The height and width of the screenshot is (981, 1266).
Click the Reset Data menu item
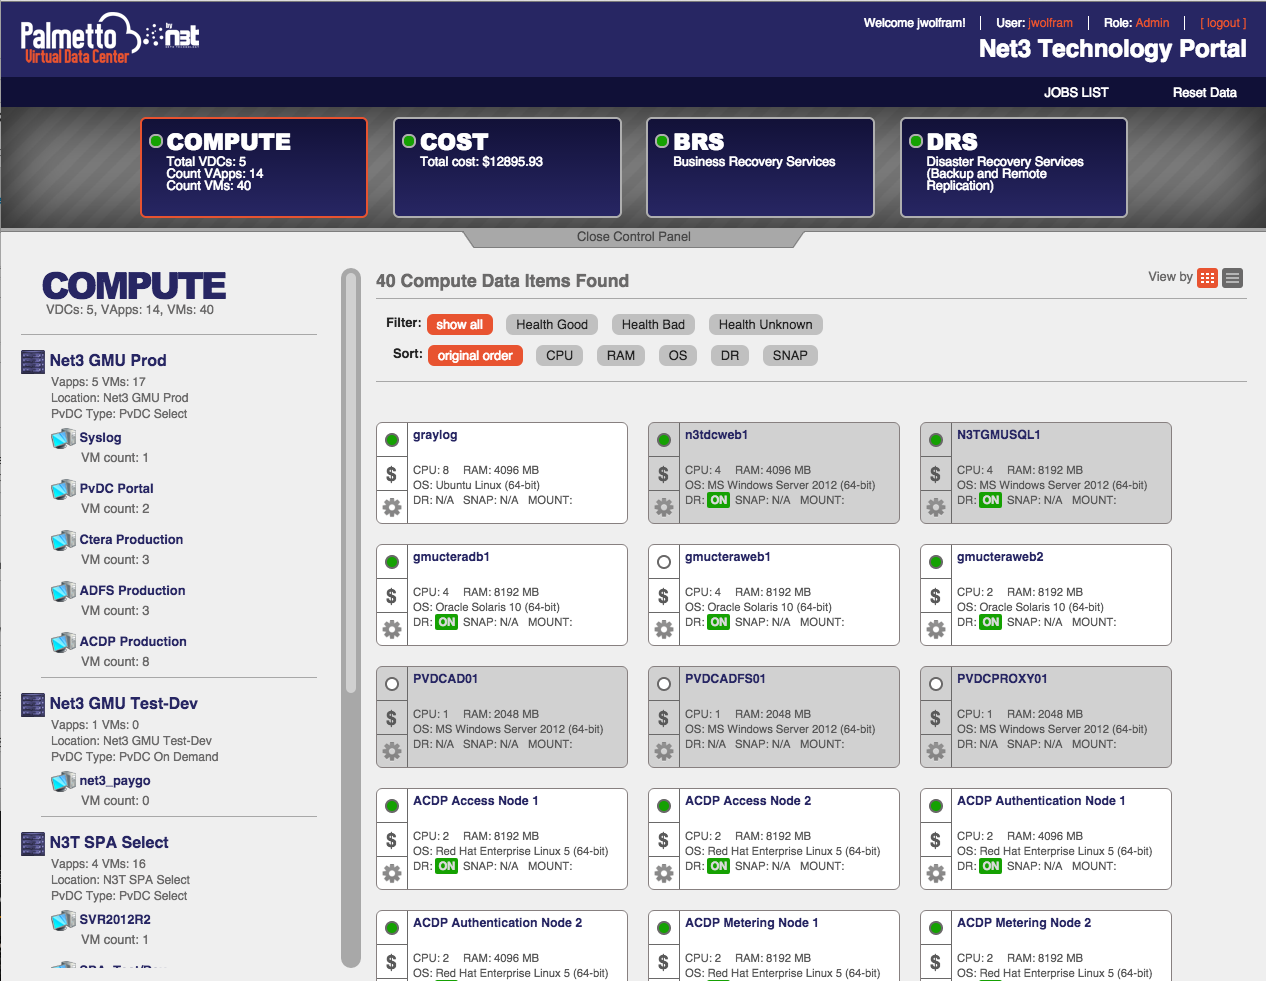click(1204, 92)
